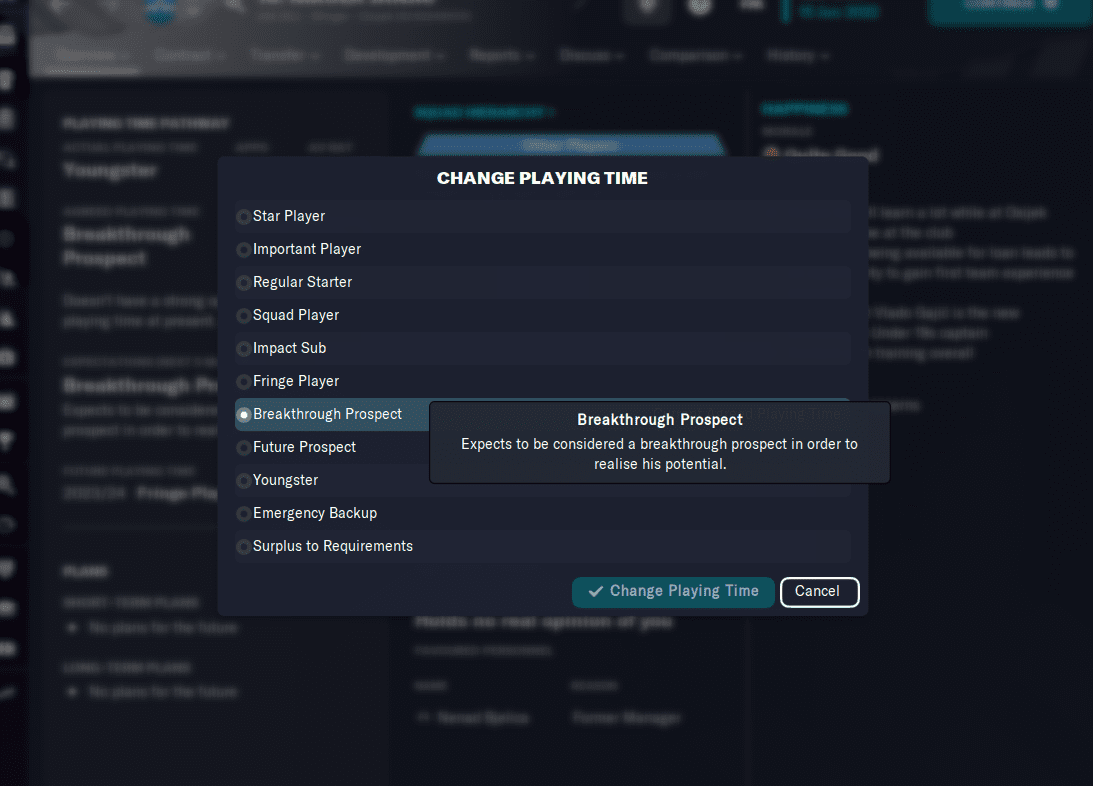
Task: Confirm with Change Playing Time button
Action: point(673,592)
